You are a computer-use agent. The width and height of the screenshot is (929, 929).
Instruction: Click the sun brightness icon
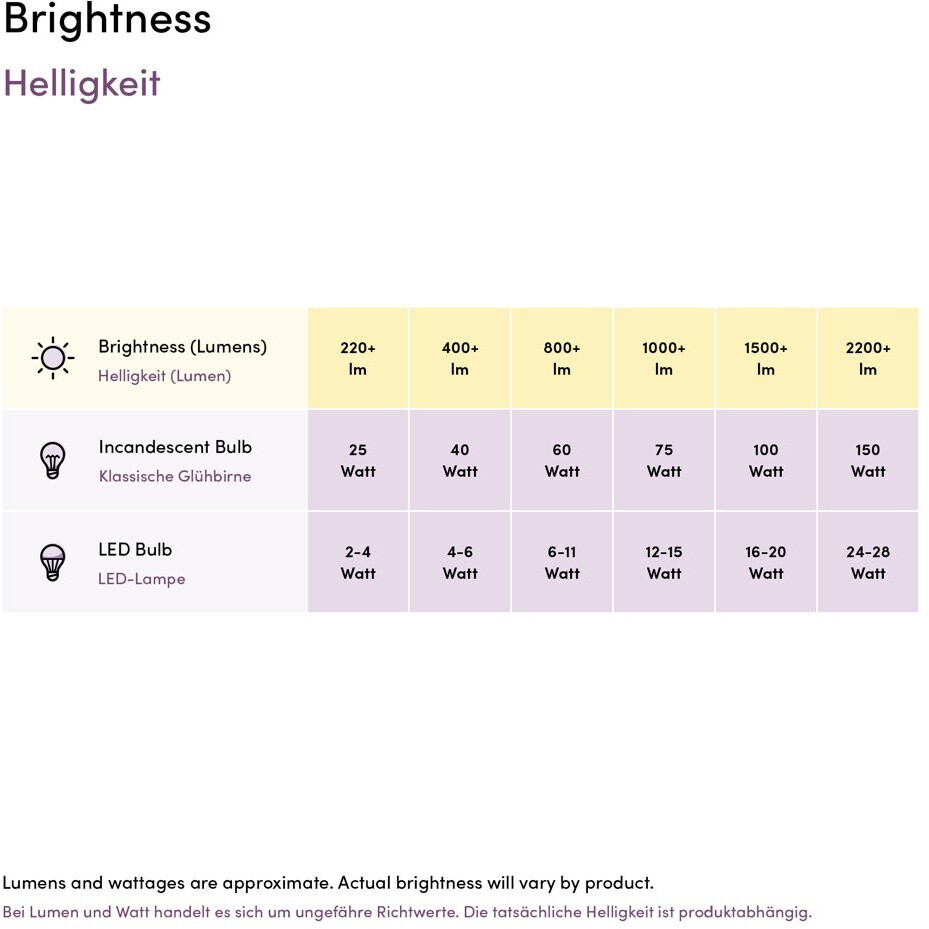pyautogui.click(x=52, y=358)
